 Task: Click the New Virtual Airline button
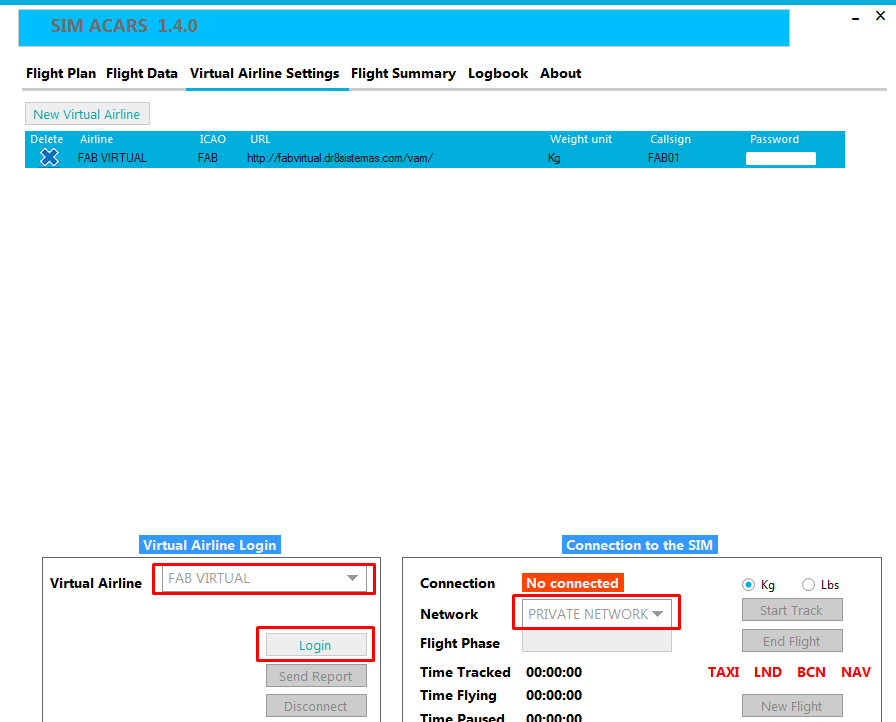(87, 114)
